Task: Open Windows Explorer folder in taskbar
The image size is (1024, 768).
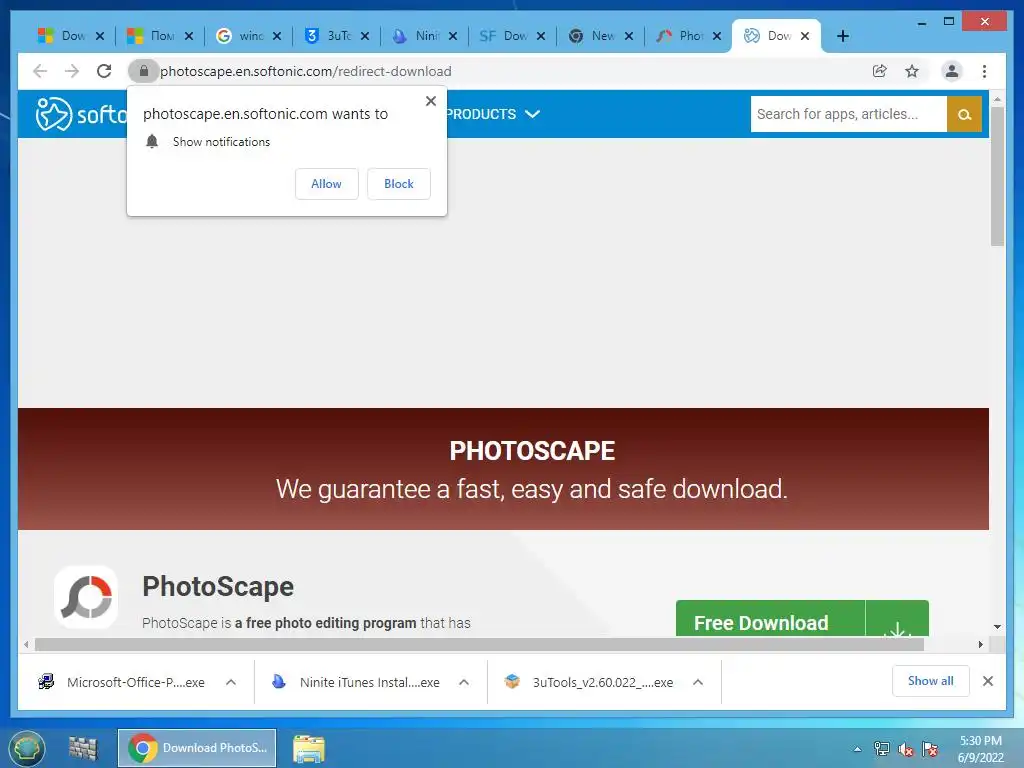Action: [x=309, y=748]
